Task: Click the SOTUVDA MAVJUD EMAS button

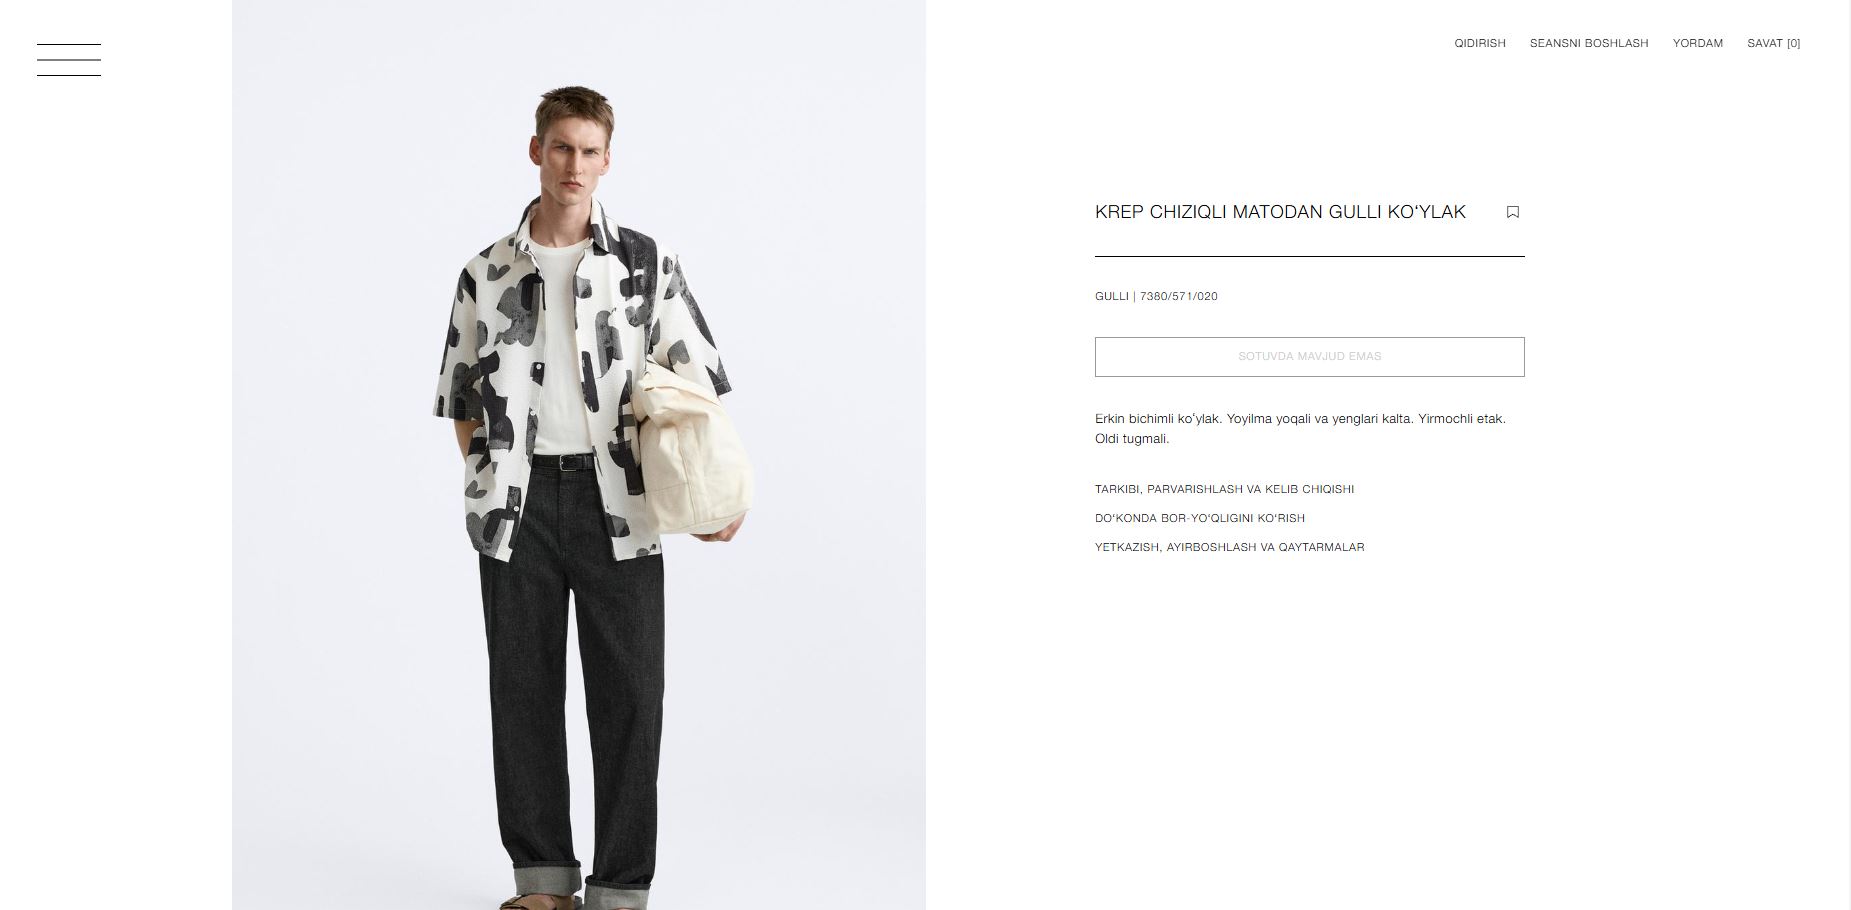Action: coord(1309,357)
